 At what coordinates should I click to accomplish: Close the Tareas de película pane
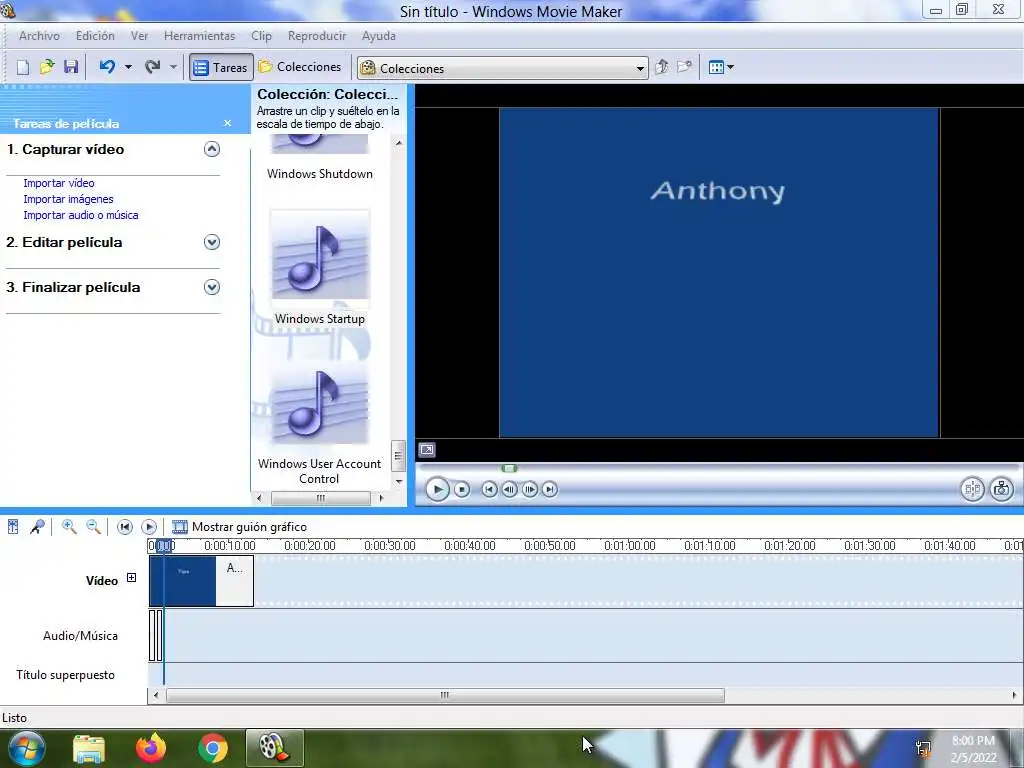pos(227,123)
